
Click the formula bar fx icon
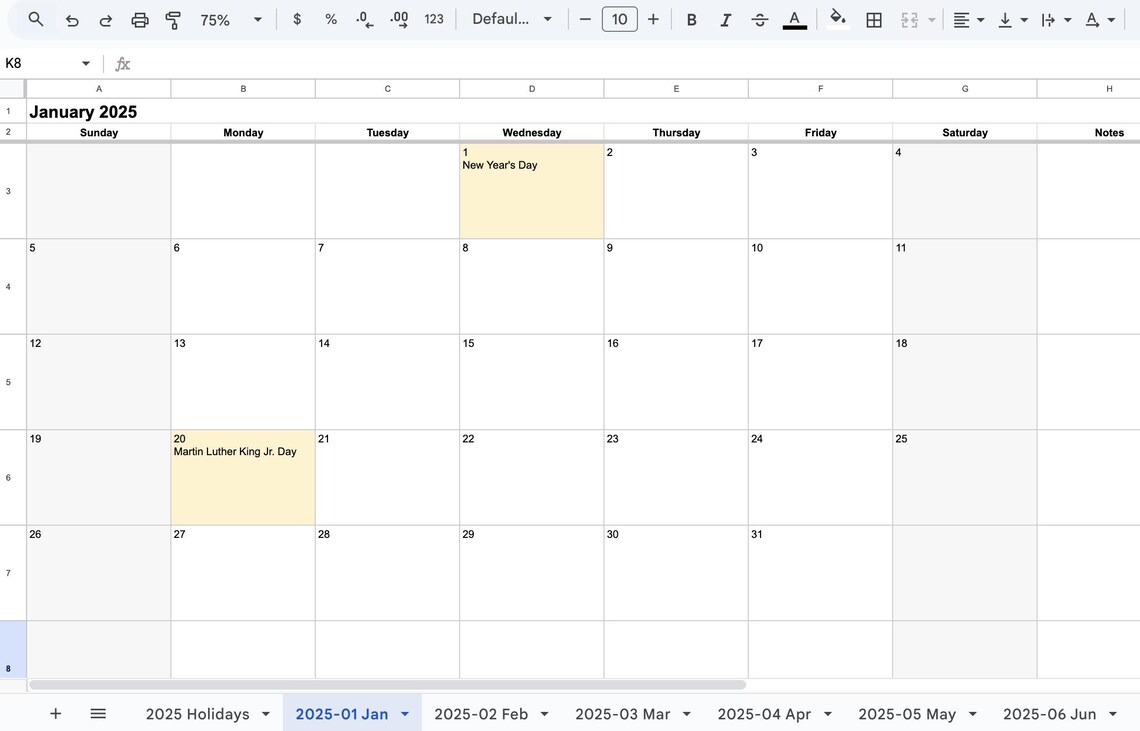(122, 64)
